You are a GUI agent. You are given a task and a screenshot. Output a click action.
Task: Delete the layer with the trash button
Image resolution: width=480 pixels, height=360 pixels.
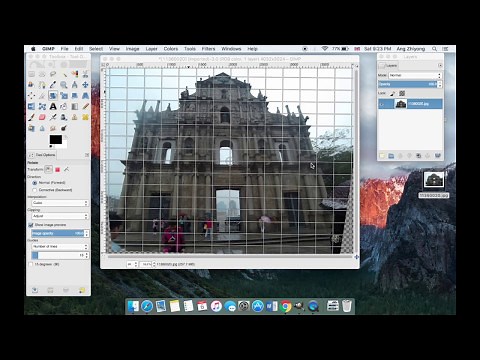438,156
